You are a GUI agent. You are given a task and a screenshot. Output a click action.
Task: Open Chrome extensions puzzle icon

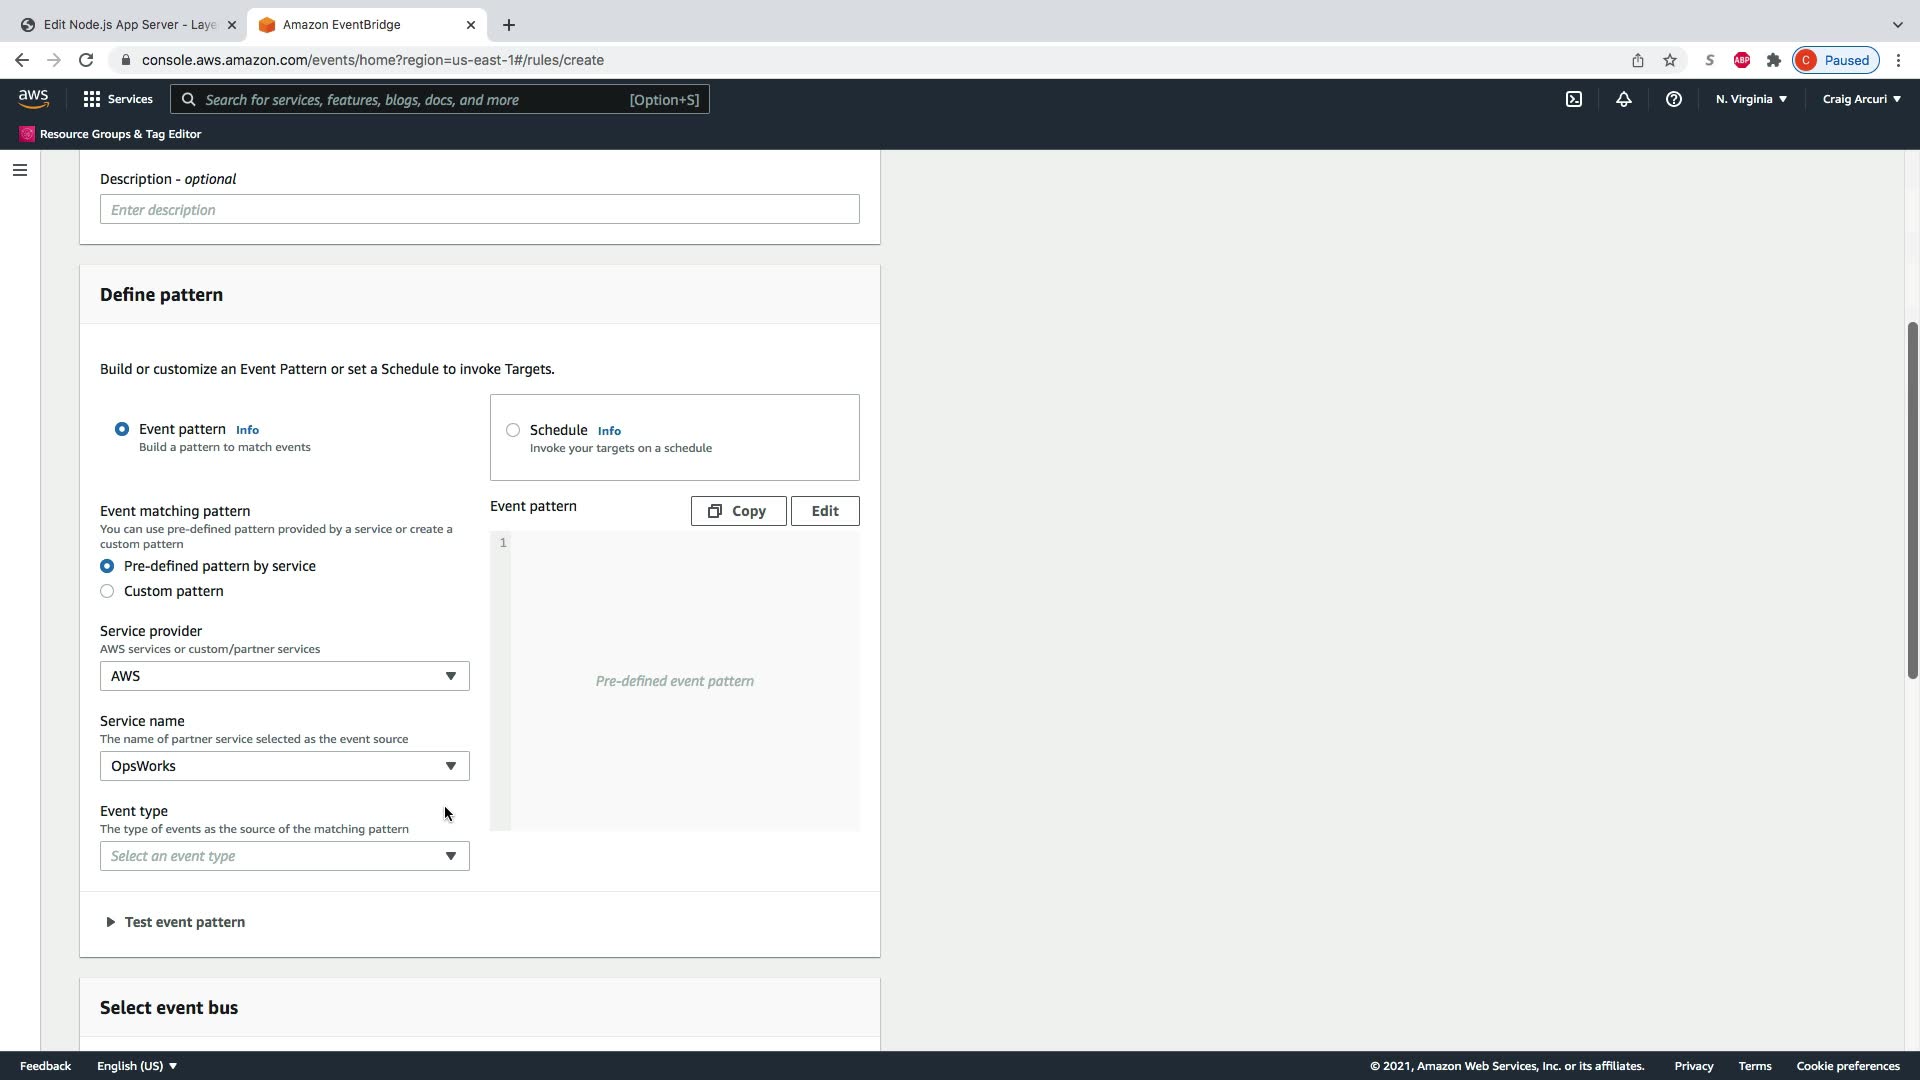coord(1773,60)
